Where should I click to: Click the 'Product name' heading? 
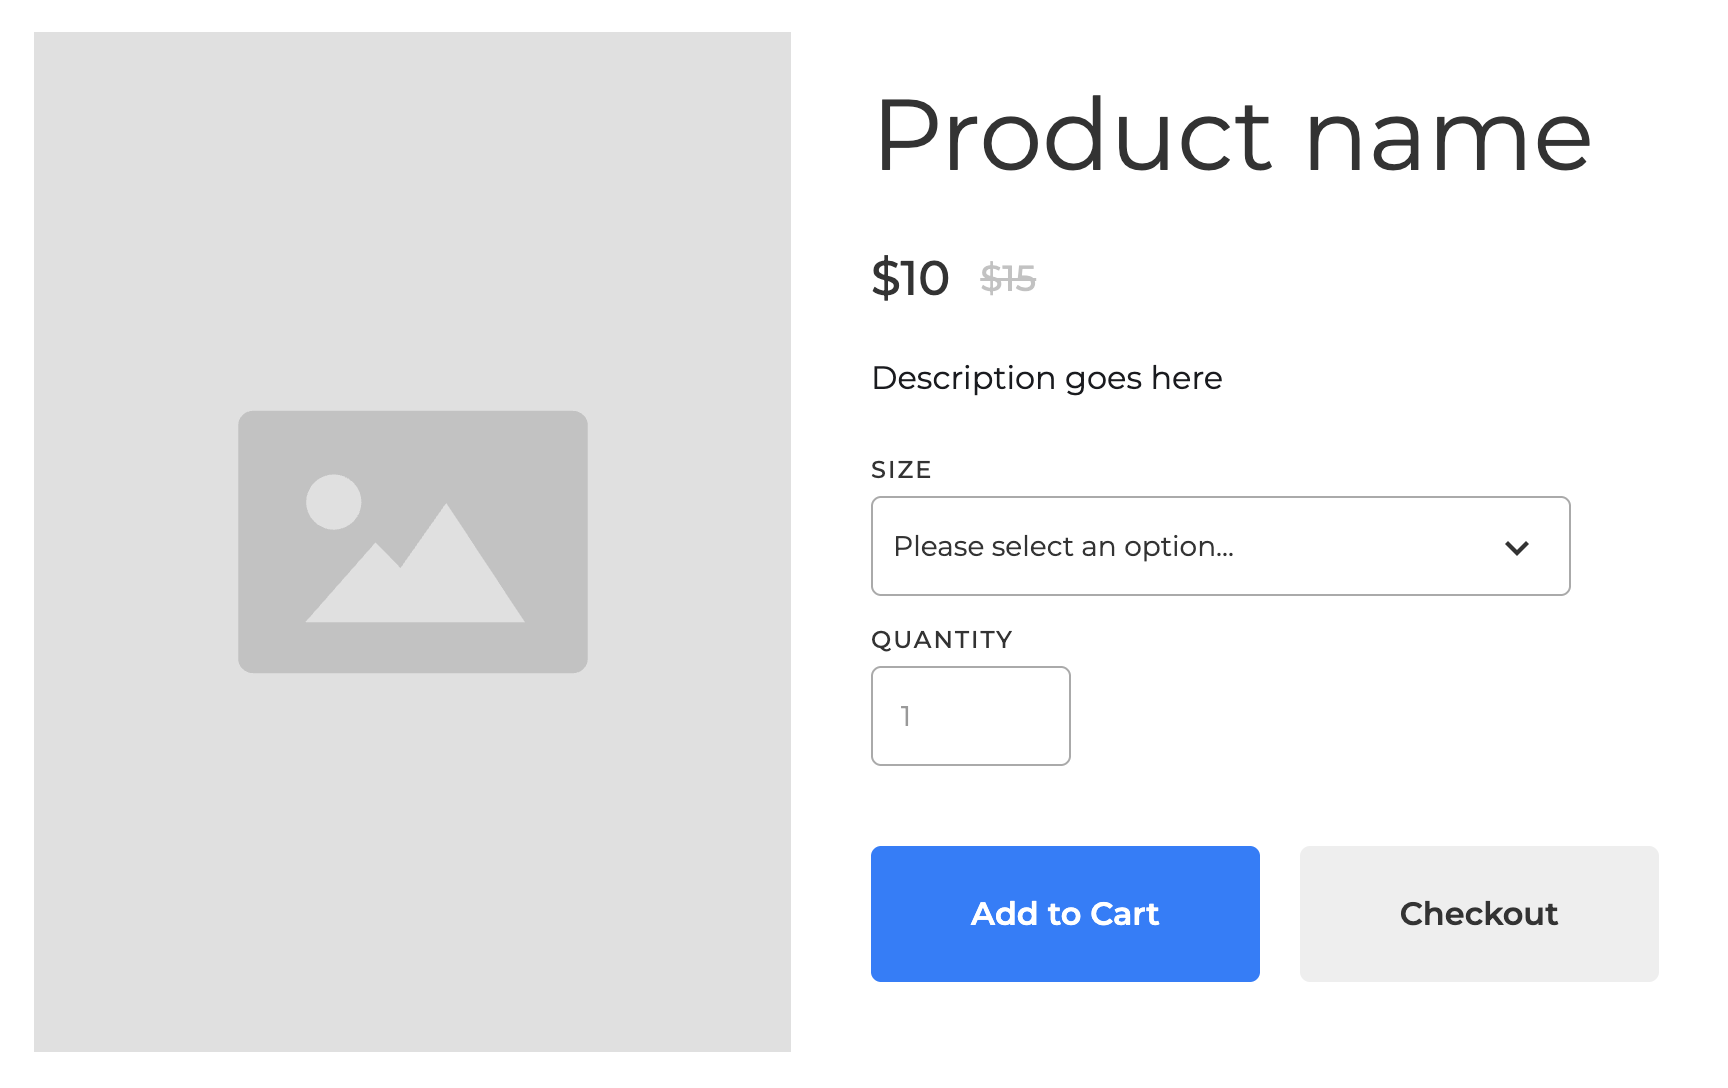[x=1232, y=136]
